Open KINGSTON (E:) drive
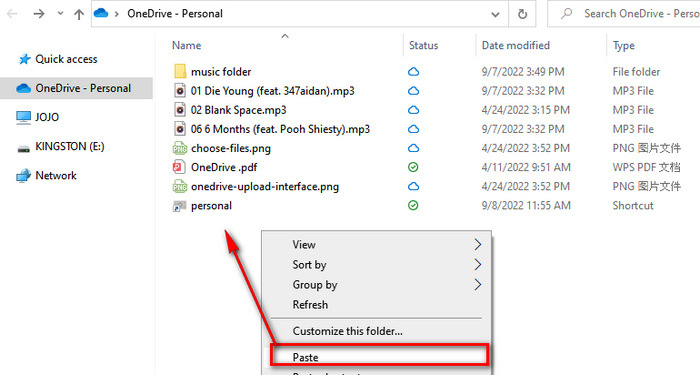The width and height of the screenshot is (700, 375). 70,146
